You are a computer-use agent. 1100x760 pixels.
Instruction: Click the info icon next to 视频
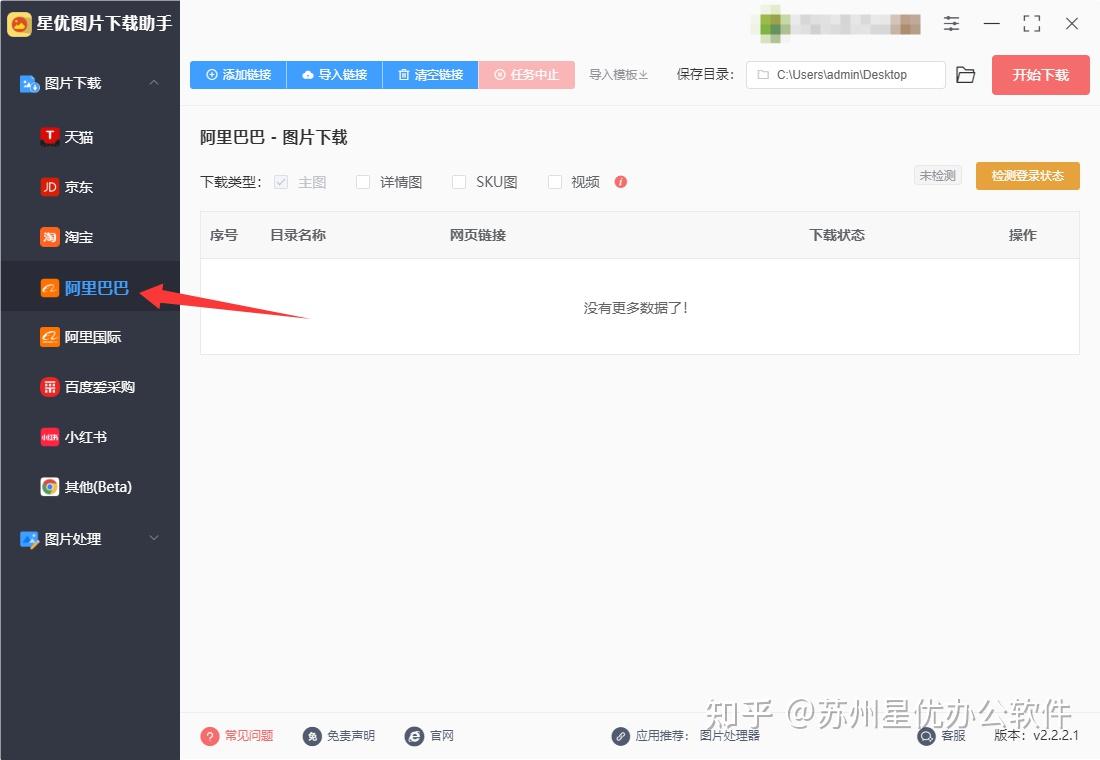[620, 182]
